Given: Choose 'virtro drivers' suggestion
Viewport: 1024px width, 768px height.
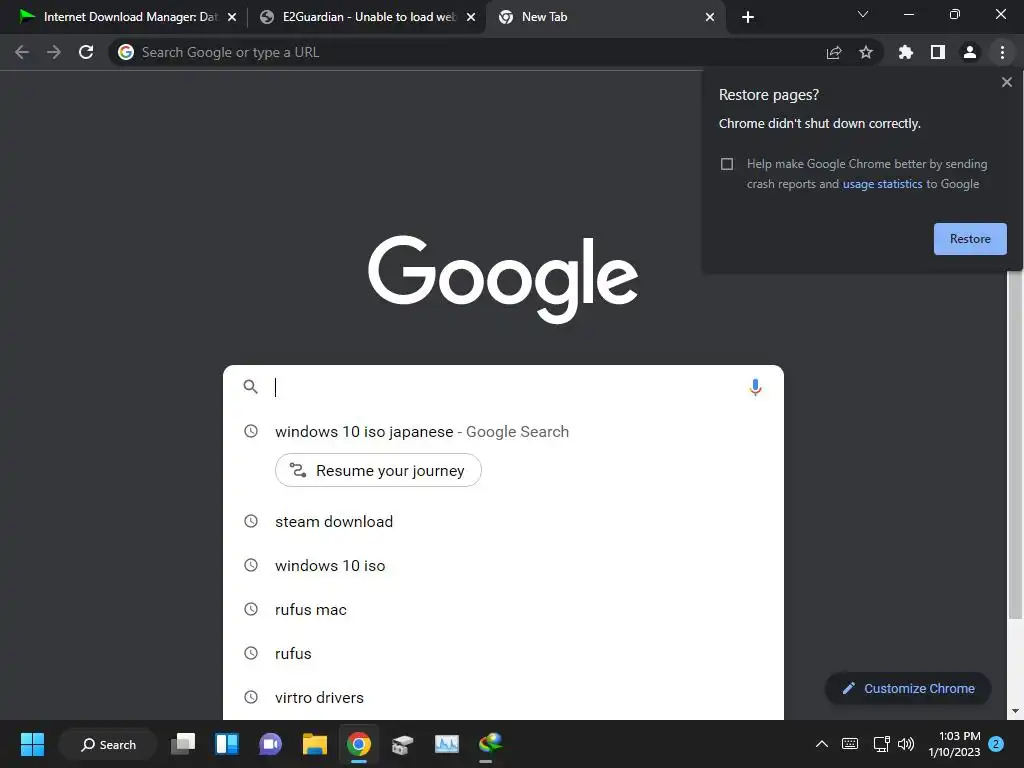Looking at the screenshot, I should coord(503,697).
